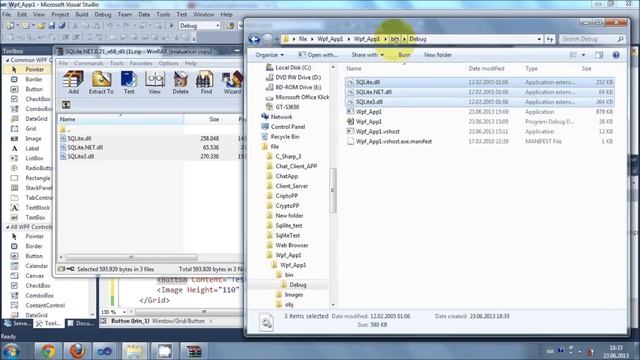Select Recycle Bin in navigation pane
640x360 pixels.
(284, 136)
